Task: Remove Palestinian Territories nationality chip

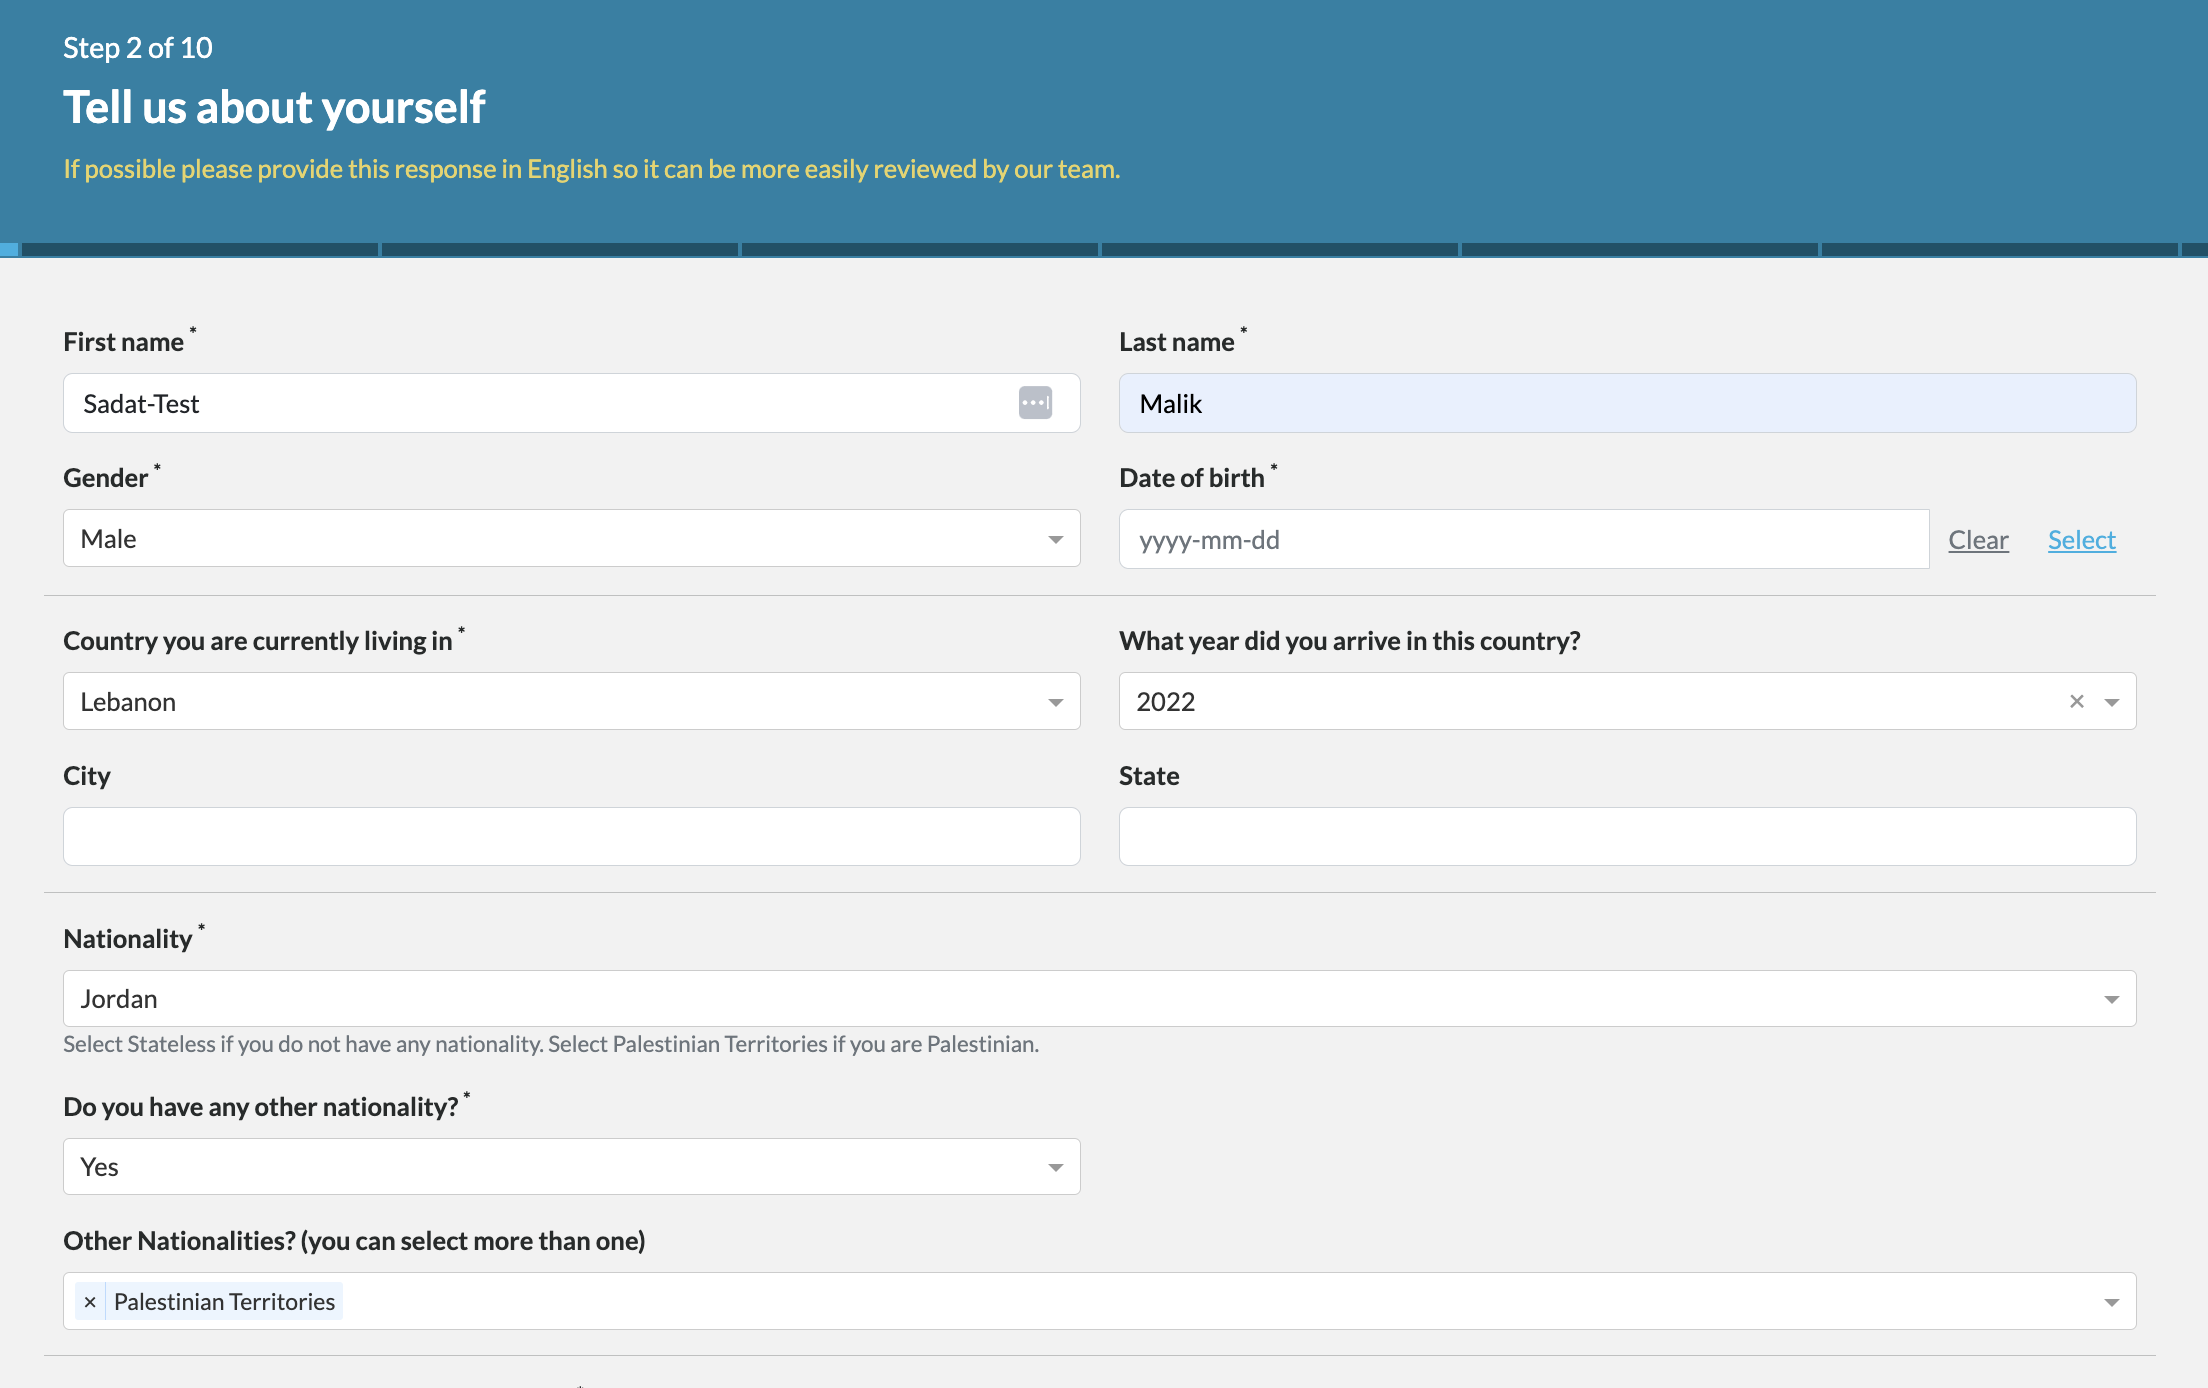Action: pyautogui.click(x=91, y=1301)
